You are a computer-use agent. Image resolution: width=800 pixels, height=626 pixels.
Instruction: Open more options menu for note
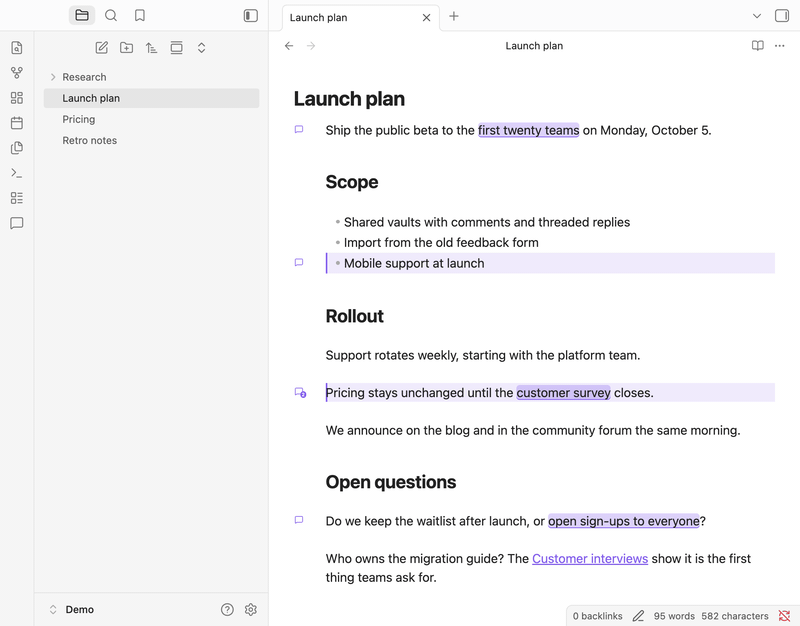click(780, 46)
